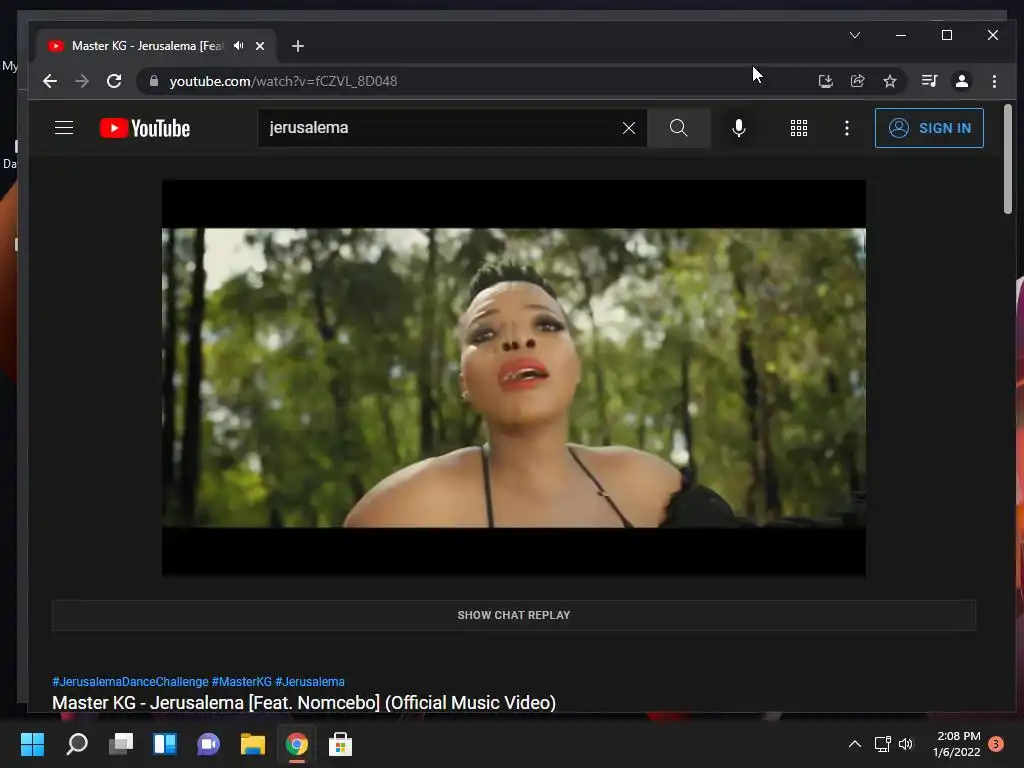Reload the YouTube page
This screenshot has width=1024, height=768.
pos(114,81)
